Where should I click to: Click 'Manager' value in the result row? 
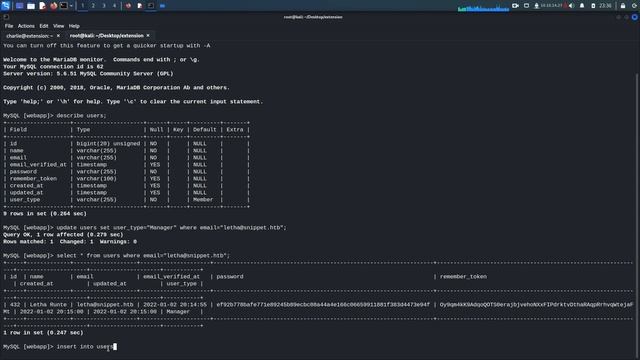tap(178, 311)
